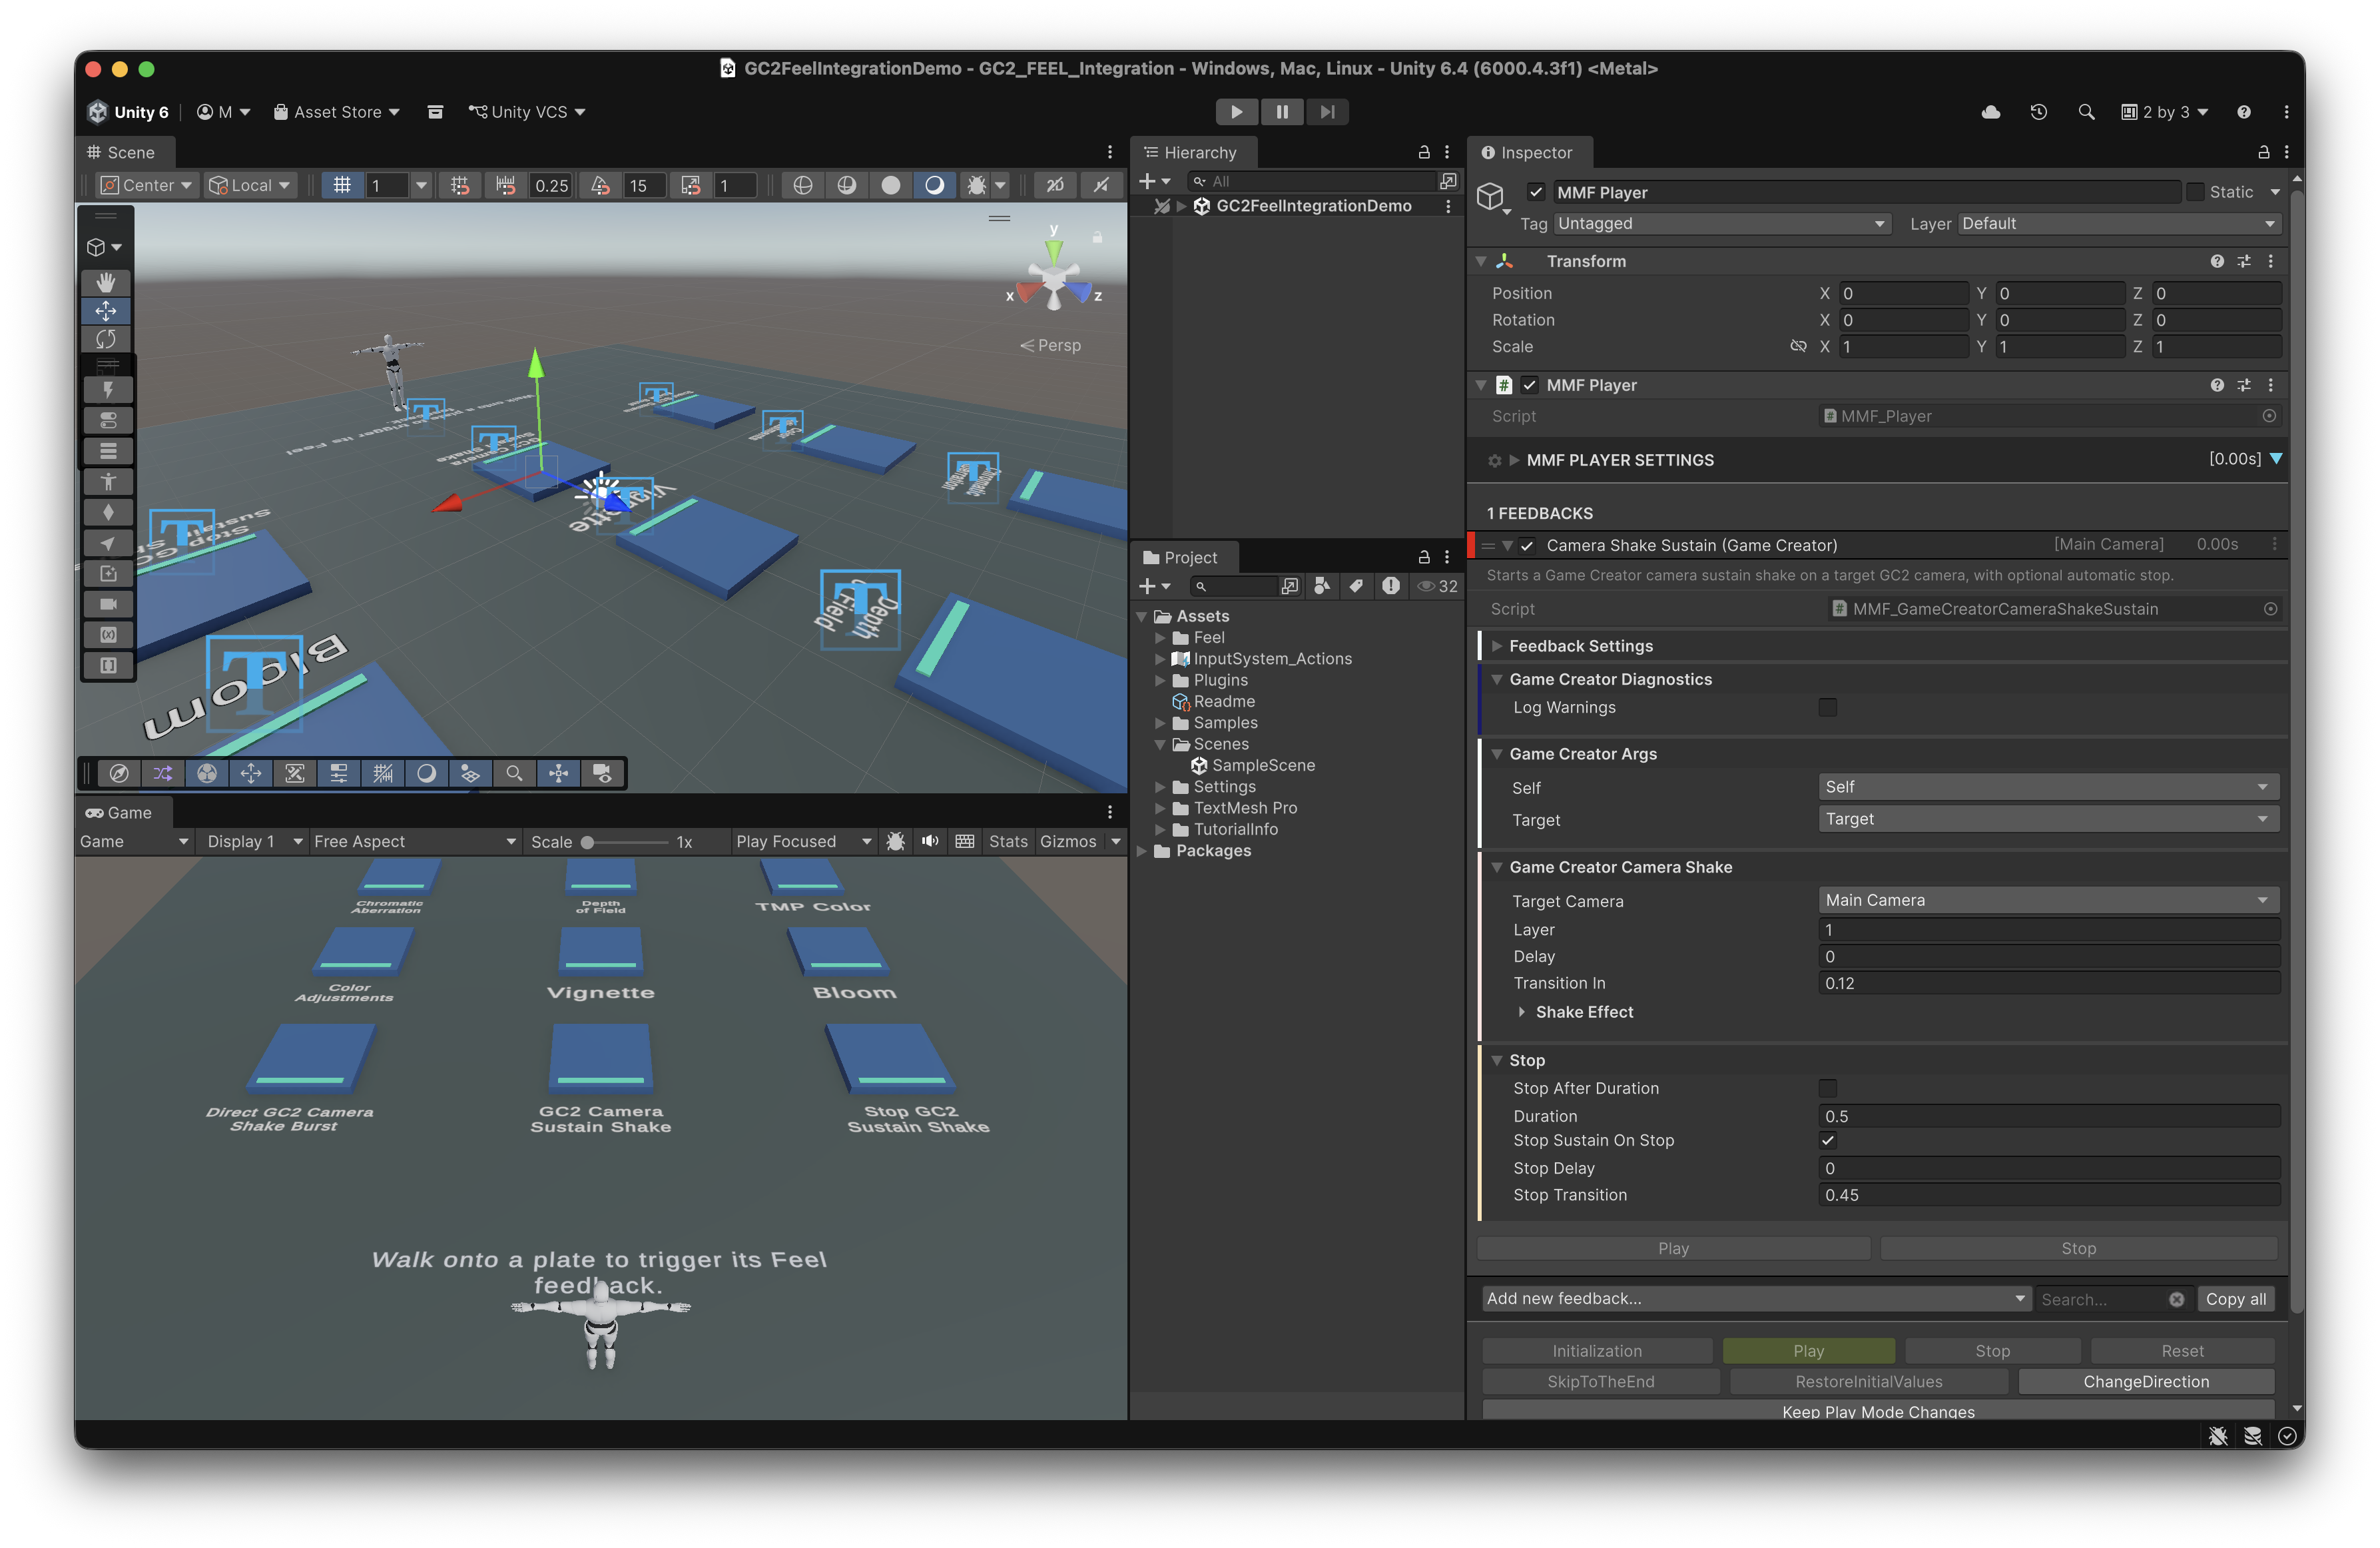Open the help icon in top toolbar
Image resolution: width=2380 pixels, height=1548 pixels.
[2244, 112]
